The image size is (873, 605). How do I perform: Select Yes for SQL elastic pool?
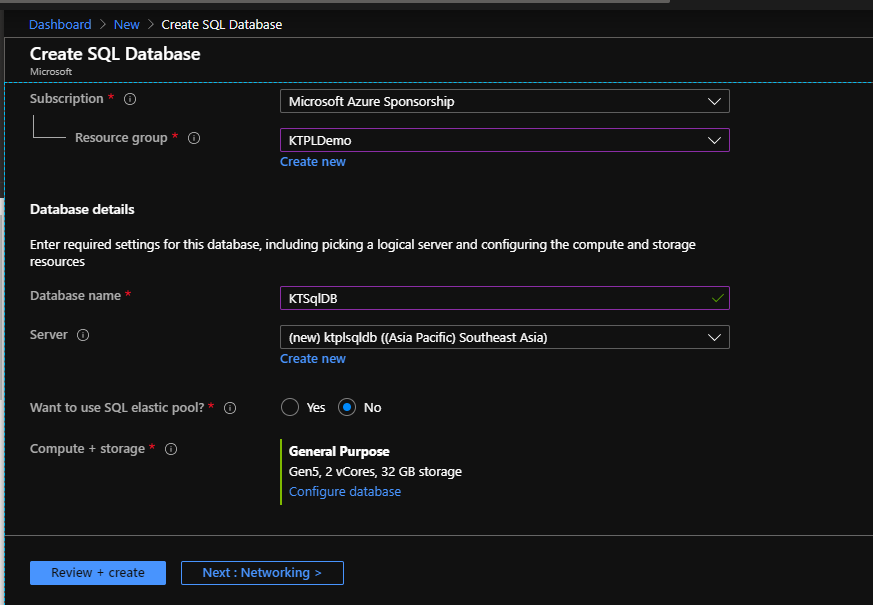coord(290,407)
